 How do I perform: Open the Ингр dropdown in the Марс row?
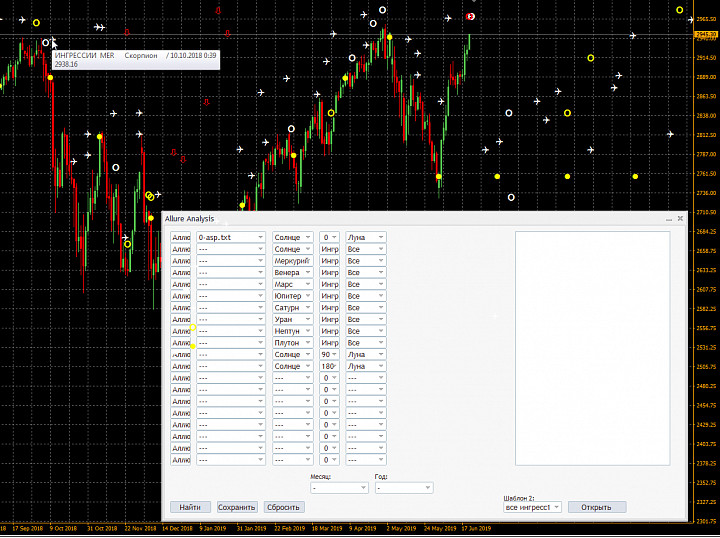(329, 284)
